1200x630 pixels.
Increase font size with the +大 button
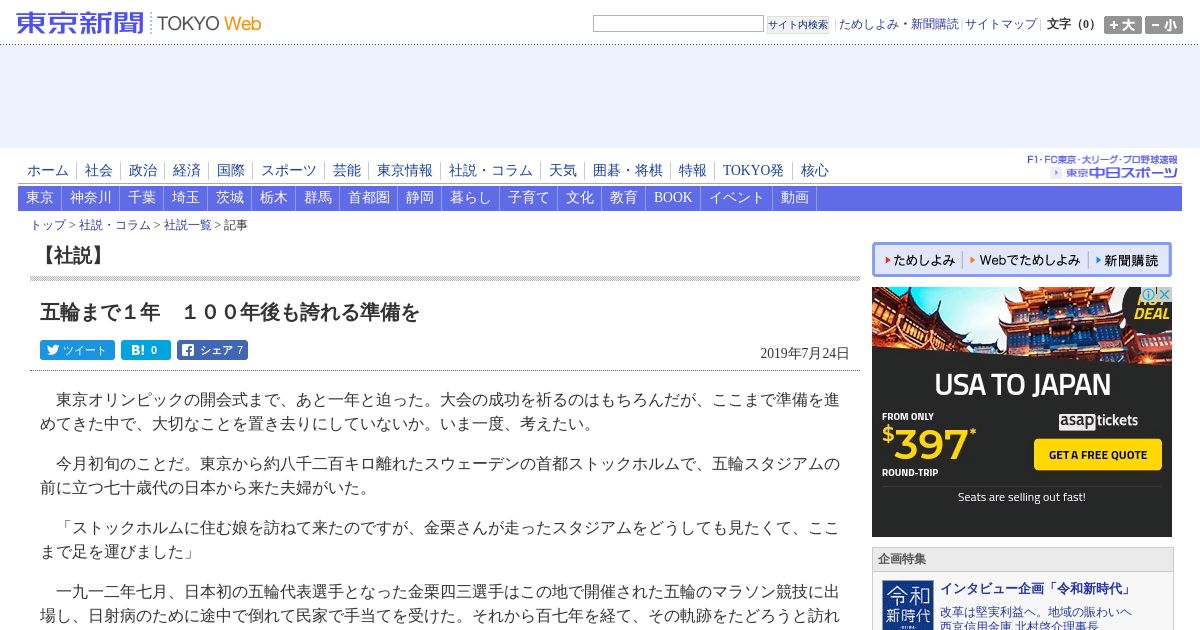pyautogui.click(x=1122, y=25)
